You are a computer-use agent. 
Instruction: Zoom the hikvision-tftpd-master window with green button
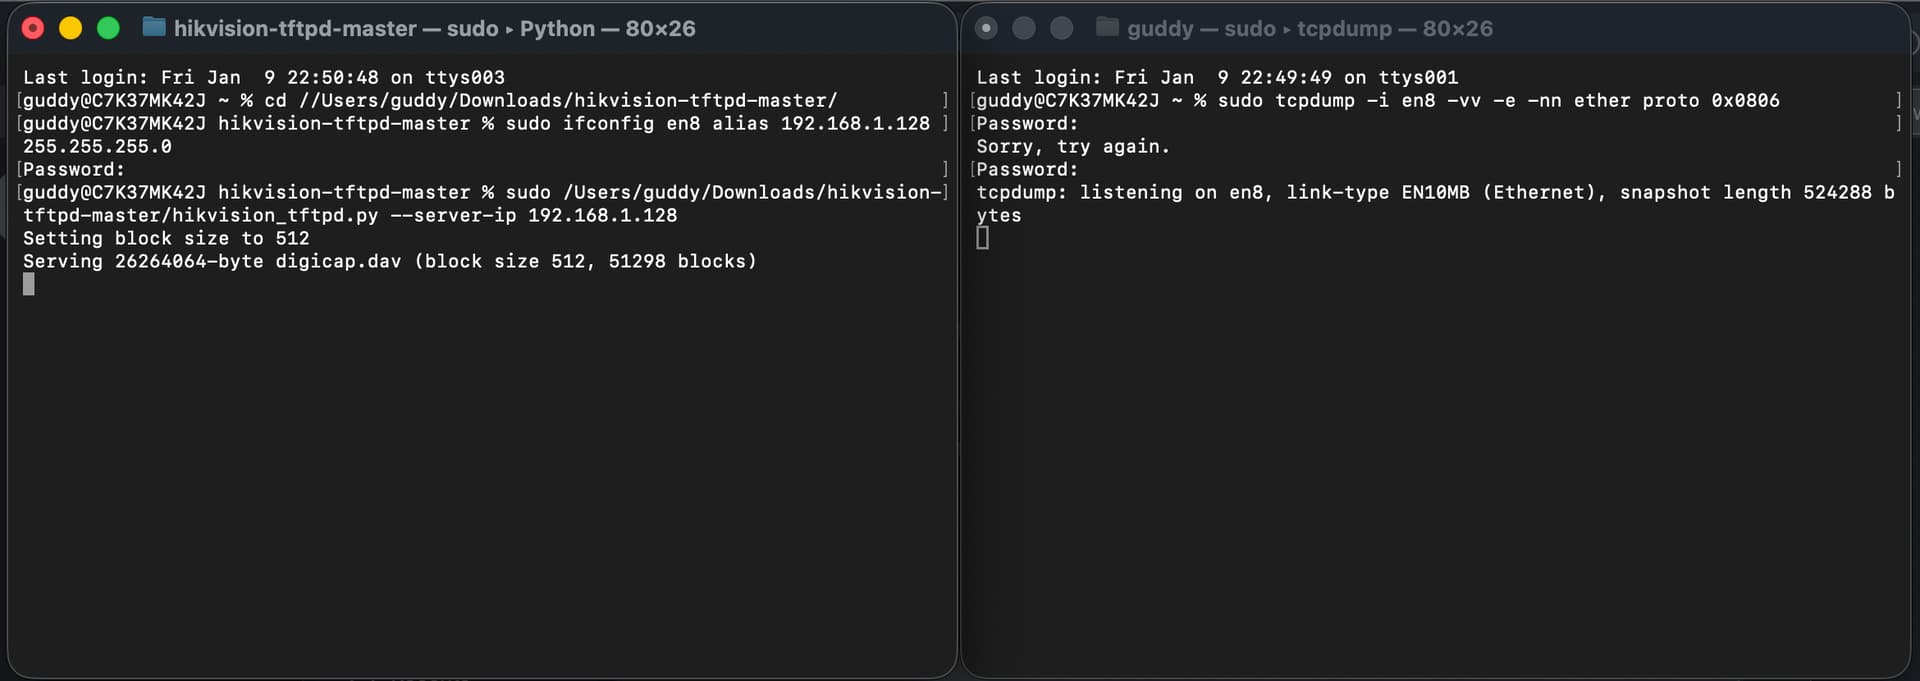108,28
